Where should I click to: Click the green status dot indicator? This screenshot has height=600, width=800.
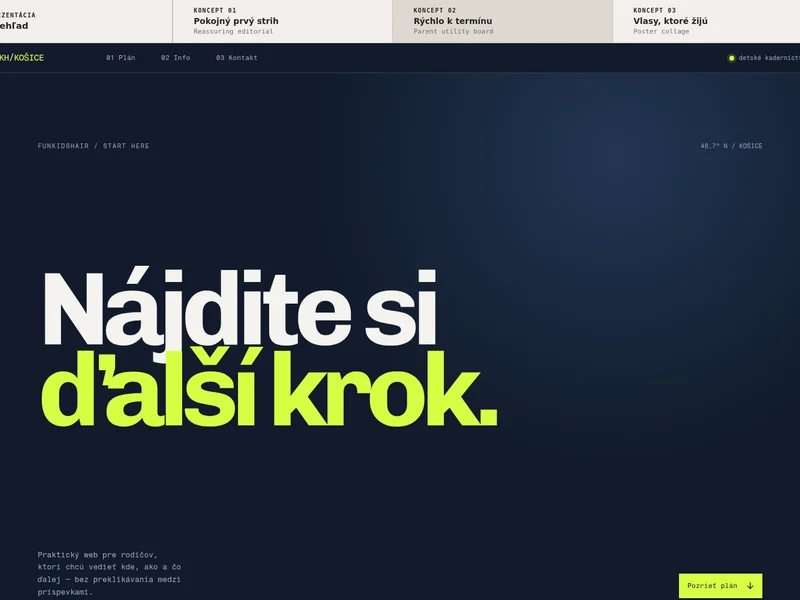click(731, 58)
